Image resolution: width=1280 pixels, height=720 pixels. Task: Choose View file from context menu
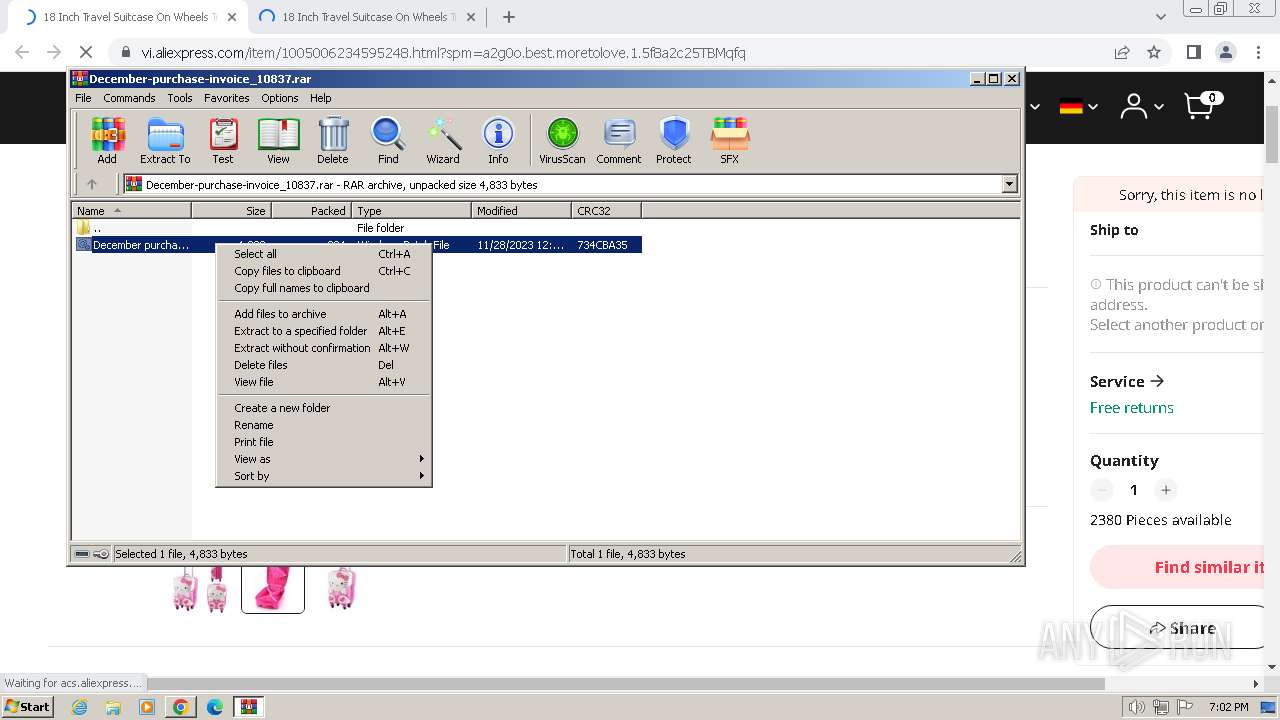324,382
